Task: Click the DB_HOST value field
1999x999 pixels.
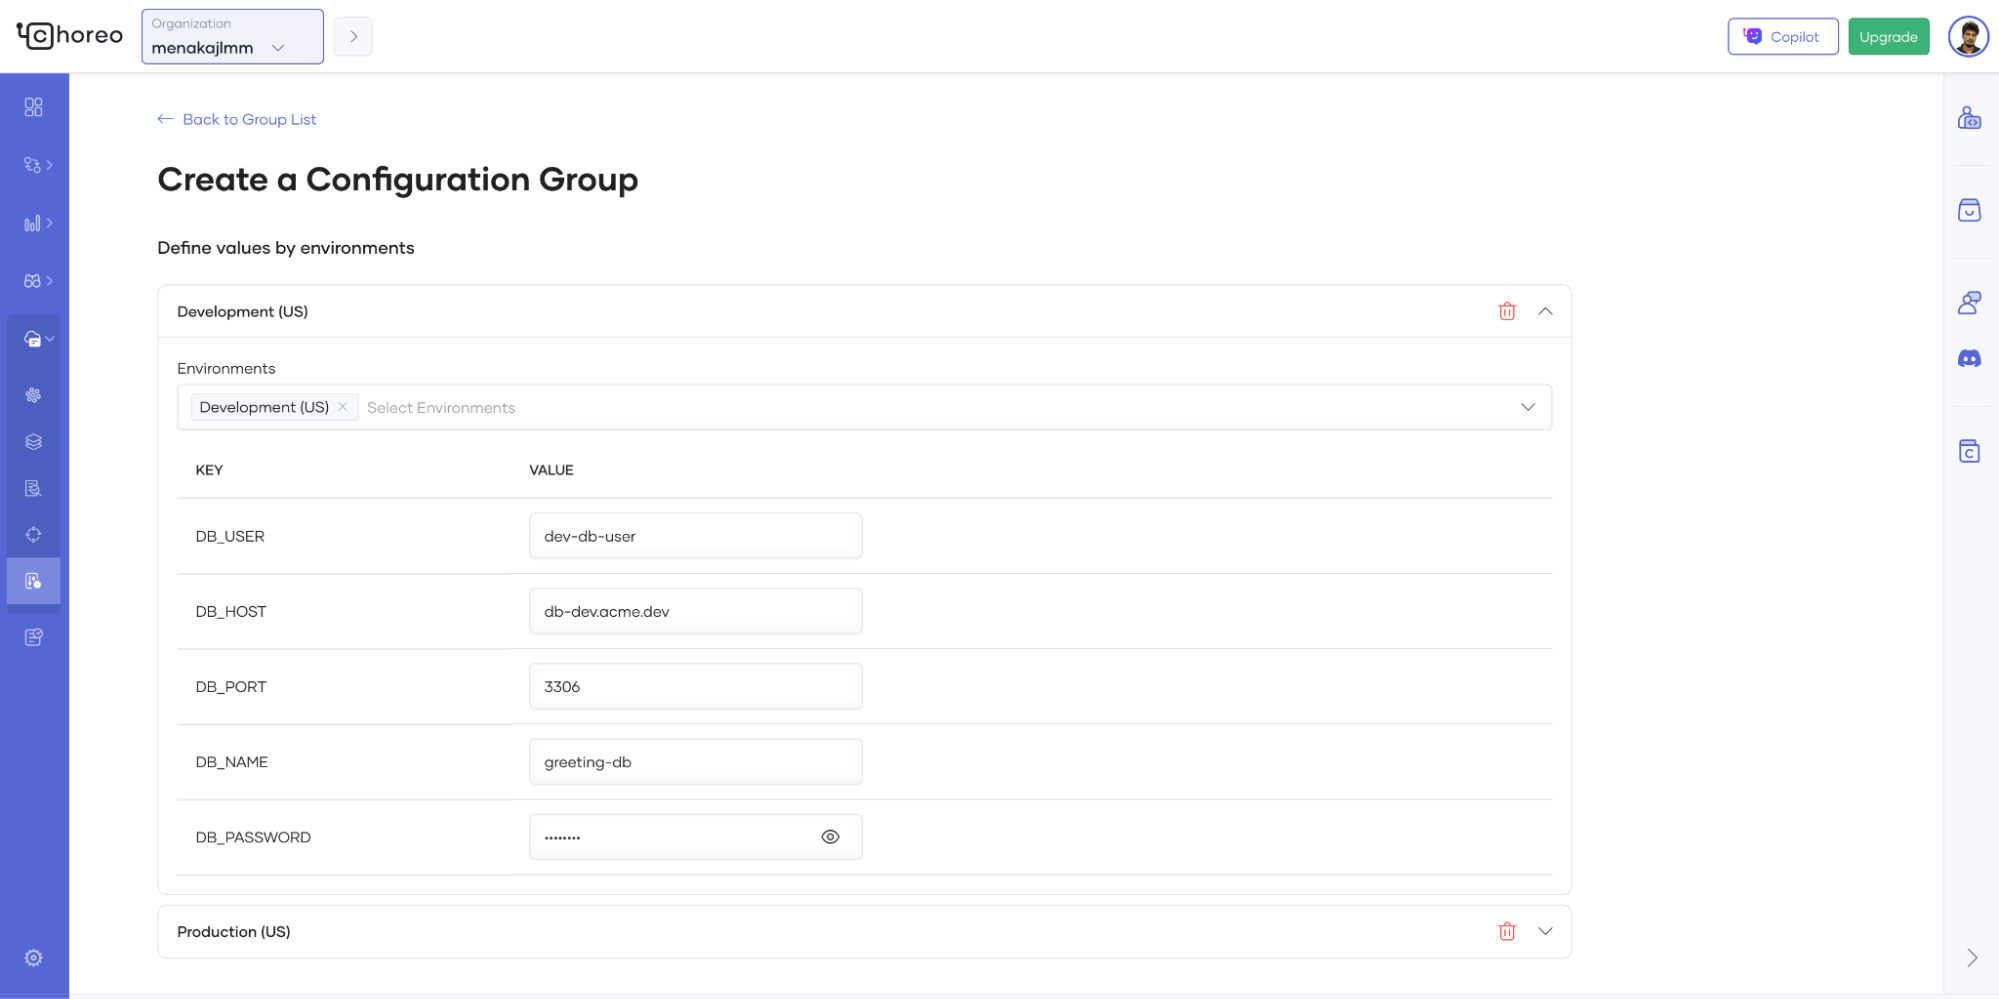Action: pyautogui.click(x=695, y=611)
